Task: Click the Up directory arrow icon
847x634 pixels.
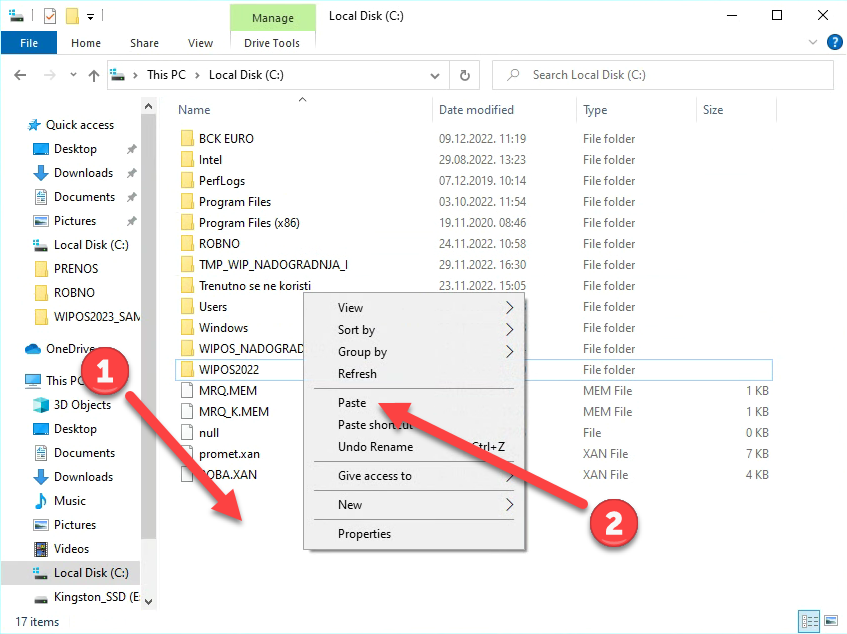Action: point(94,75)
